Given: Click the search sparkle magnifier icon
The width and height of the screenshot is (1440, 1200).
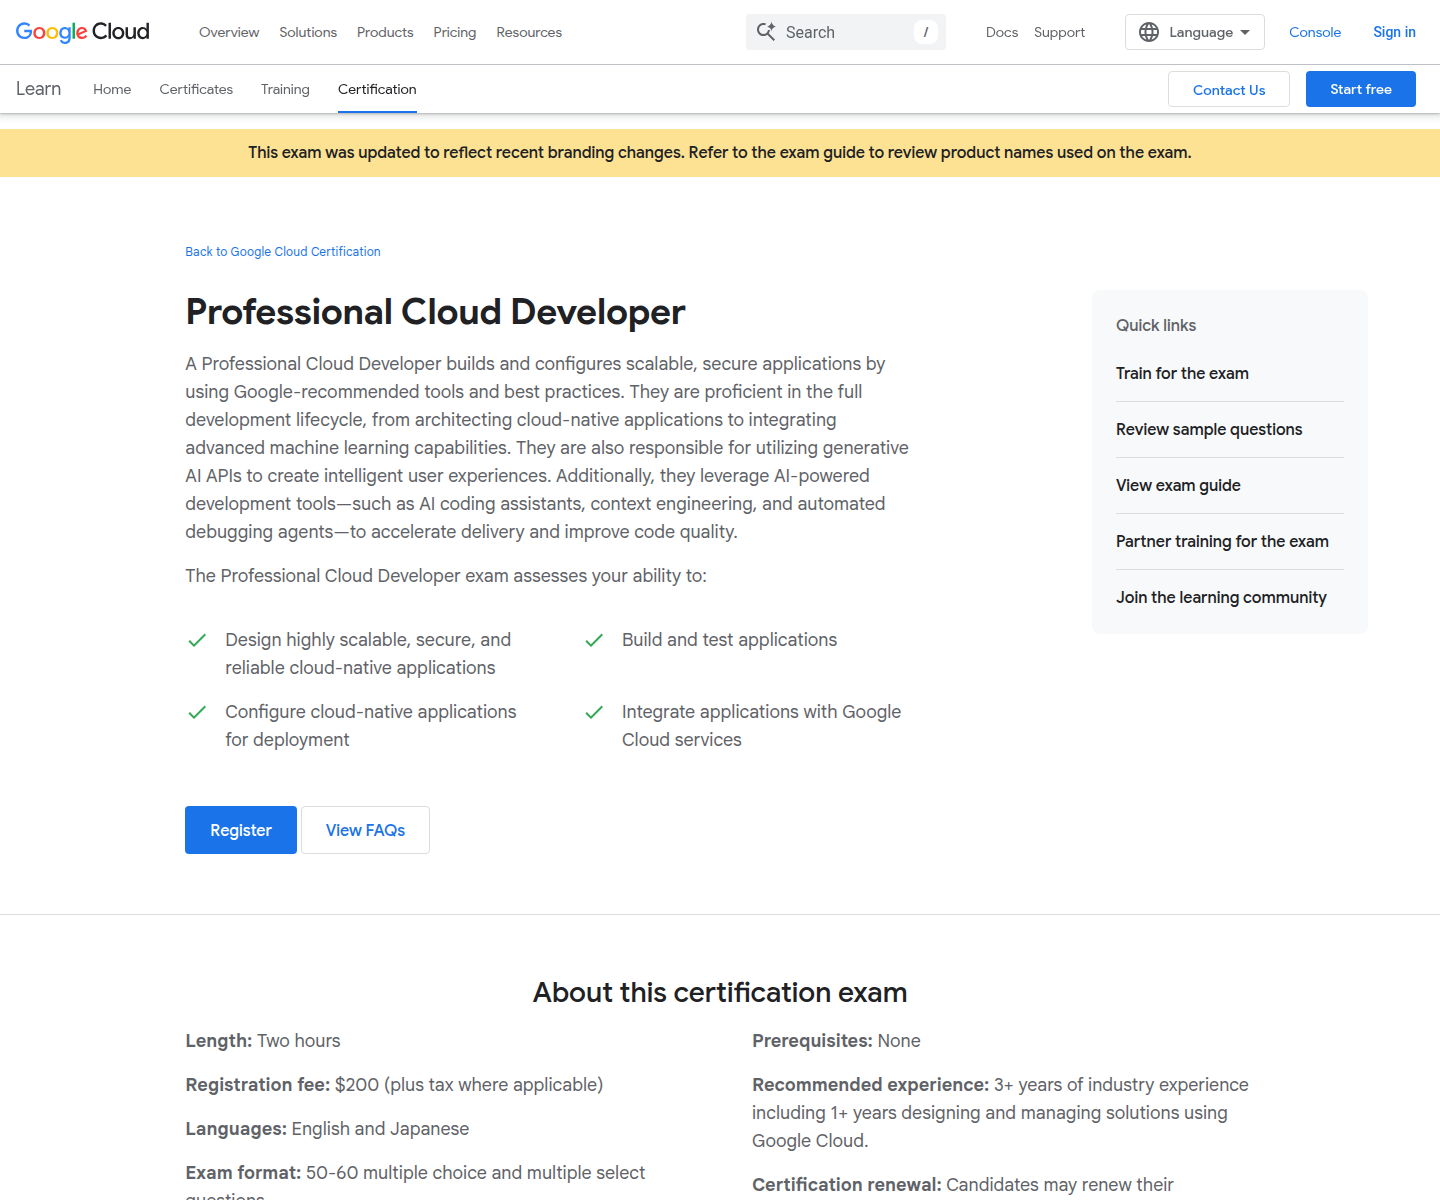Looking at the screenshot, I should (766, 32).
